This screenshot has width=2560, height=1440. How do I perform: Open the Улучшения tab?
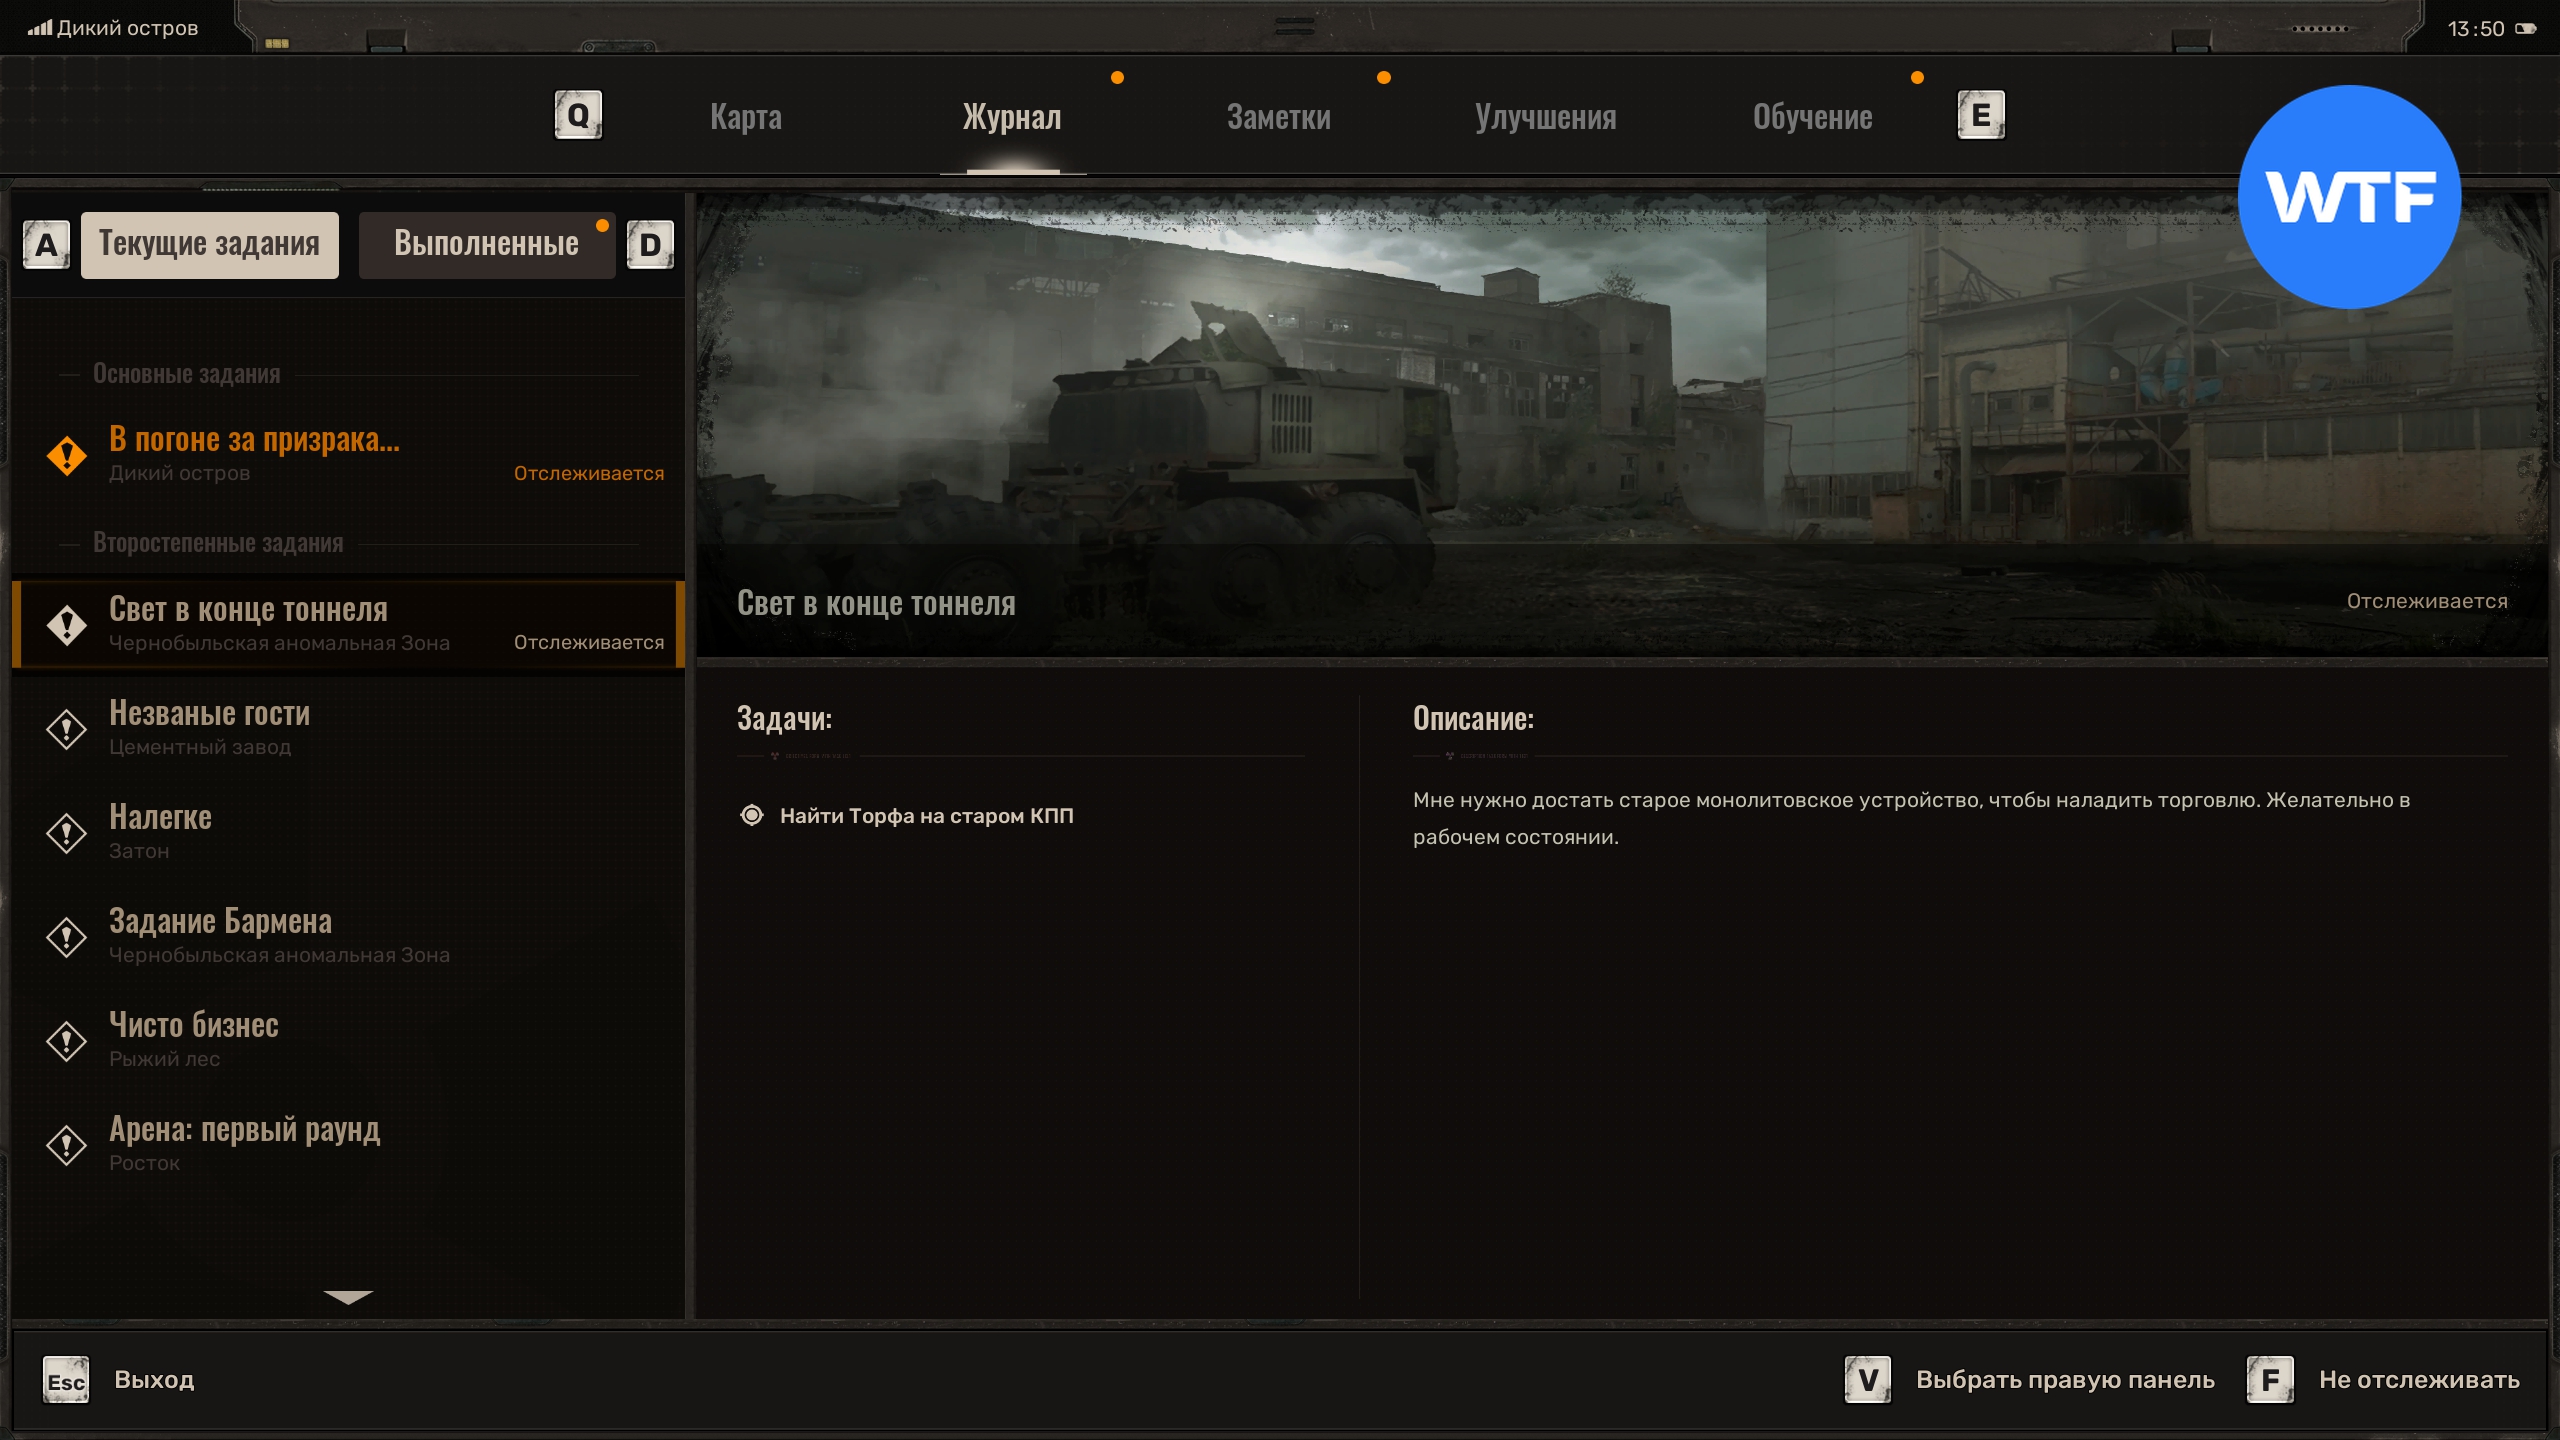(x=1545, y=117)
